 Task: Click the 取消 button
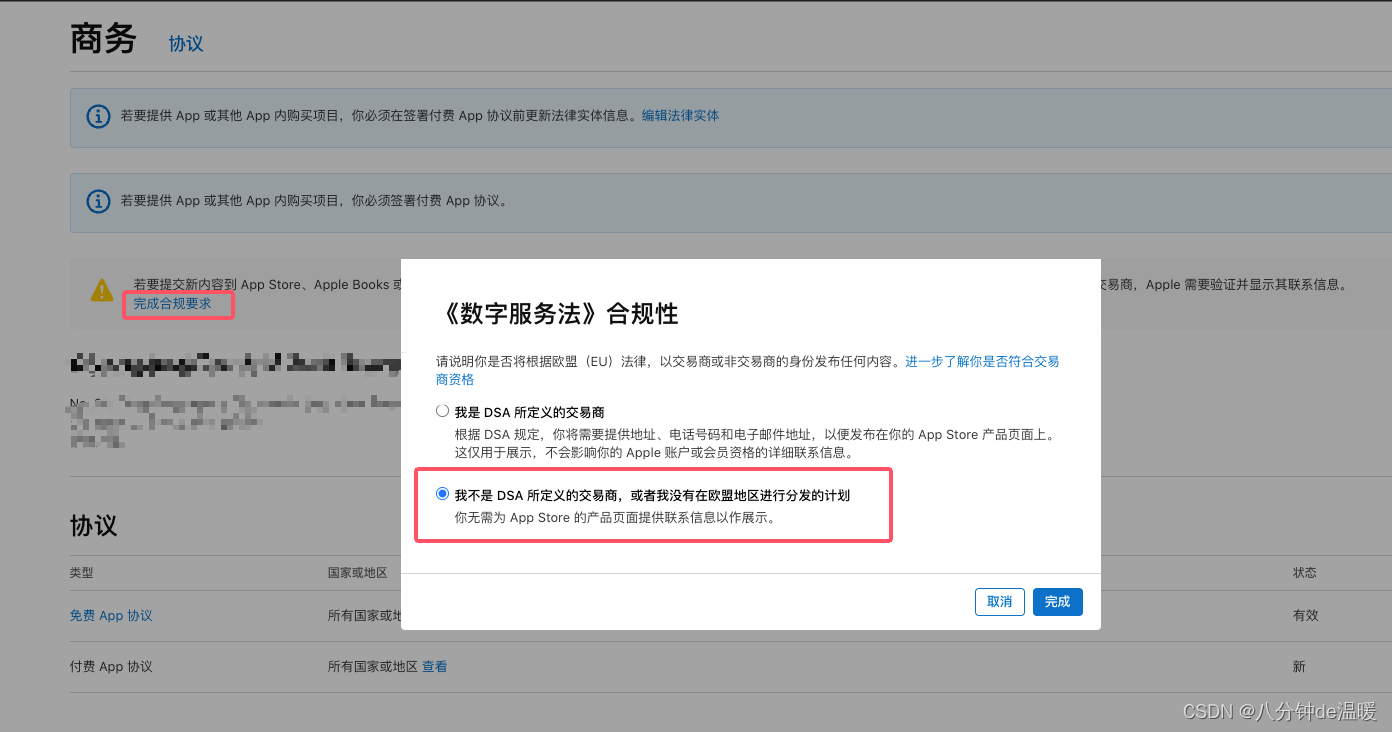click(1000, 601)
